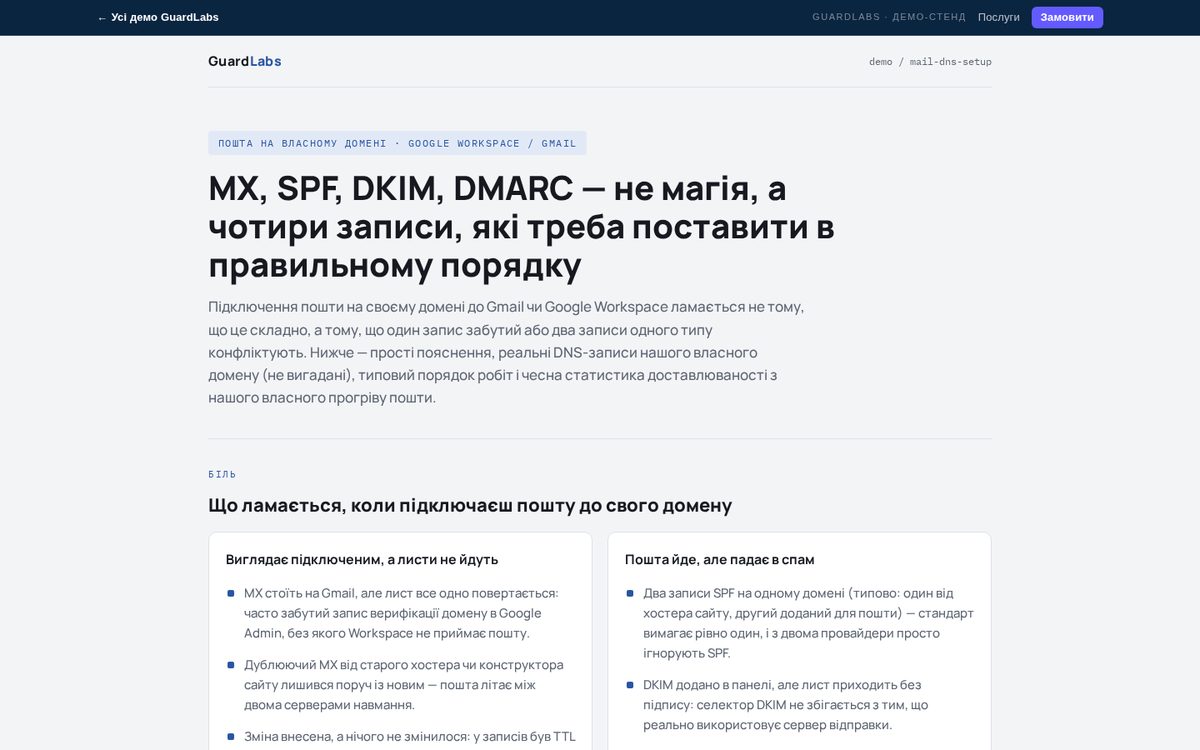Click the "БІЛЬ" section label

(222, 474)
